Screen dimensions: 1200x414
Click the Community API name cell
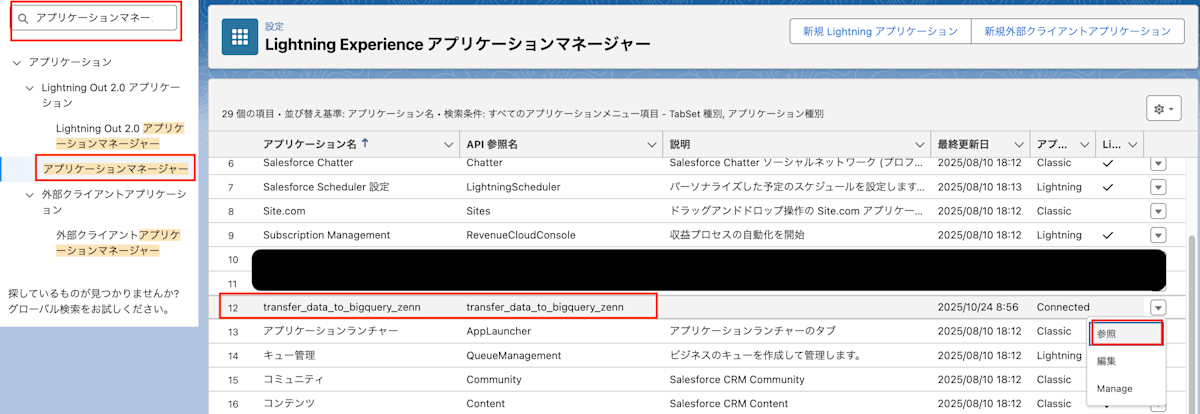495,379
